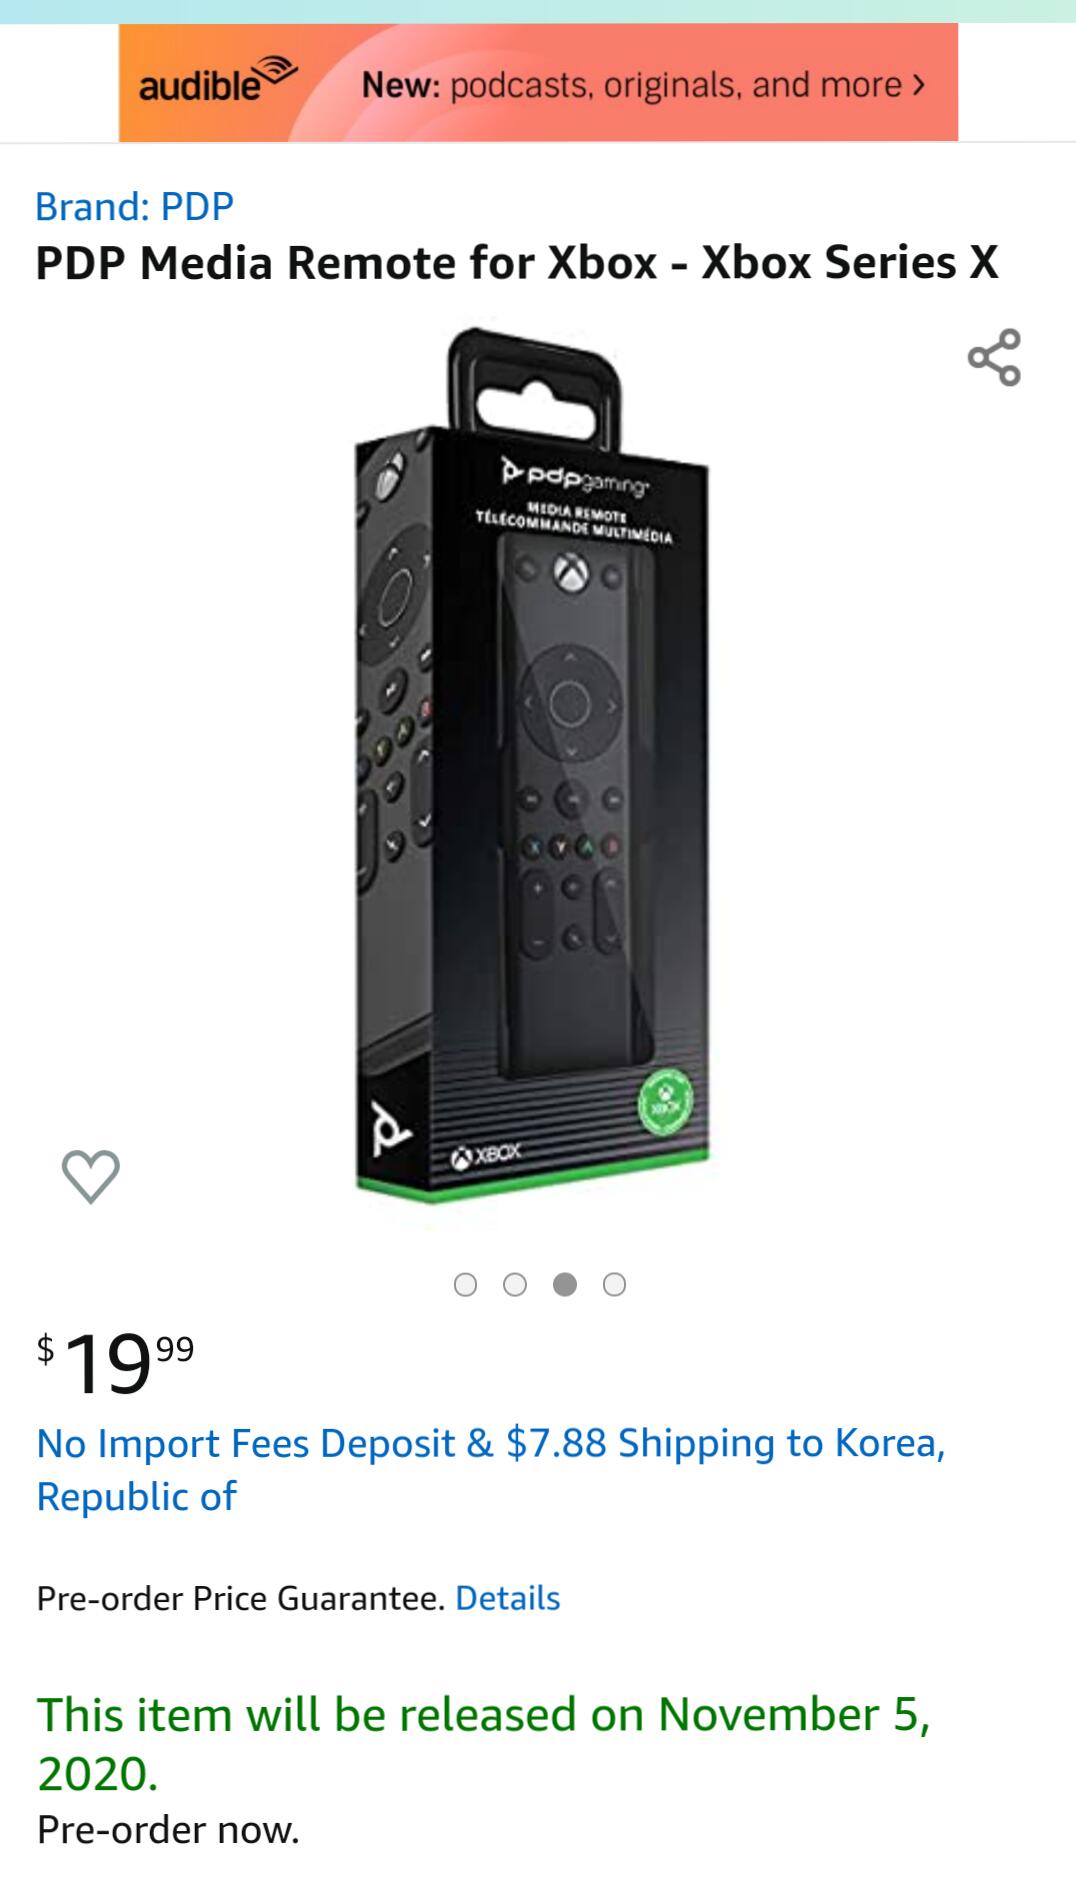Add item to wishlist with heart icon
This screenshot has width=1076, height=1897.
pos(90,1175)
